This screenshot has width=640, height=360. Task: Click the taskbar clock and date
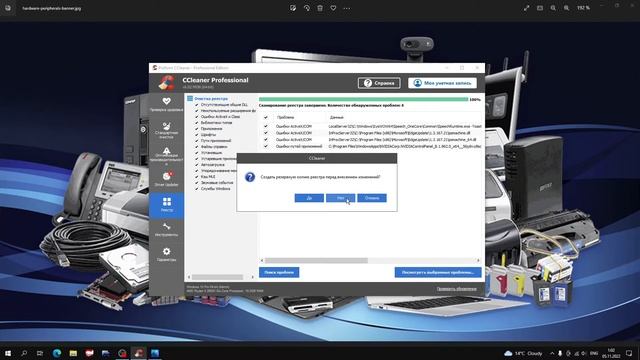pyautogui.click(x=611, y=353)
